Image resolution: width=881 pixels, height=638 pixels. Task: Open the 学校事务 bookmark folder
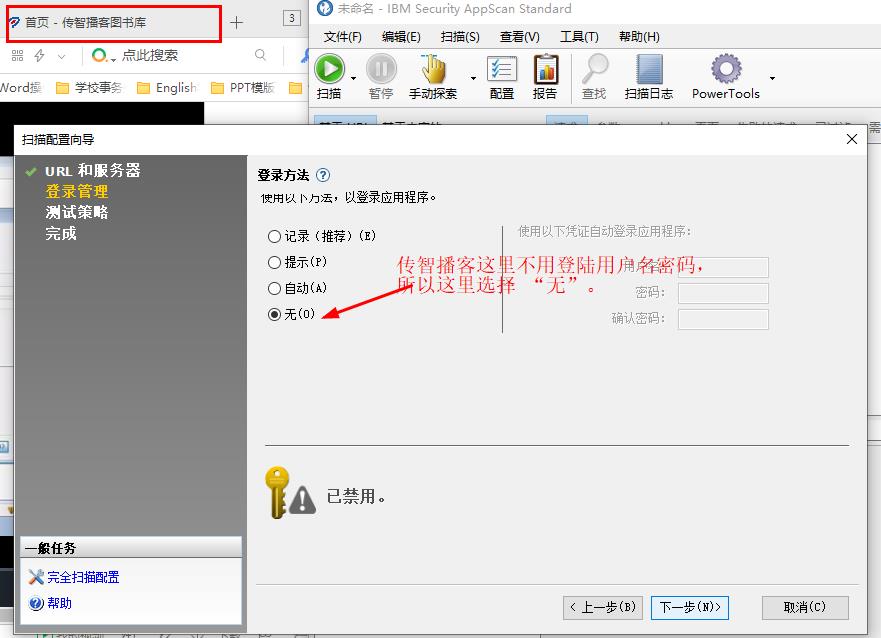click(x=89, y=88)
